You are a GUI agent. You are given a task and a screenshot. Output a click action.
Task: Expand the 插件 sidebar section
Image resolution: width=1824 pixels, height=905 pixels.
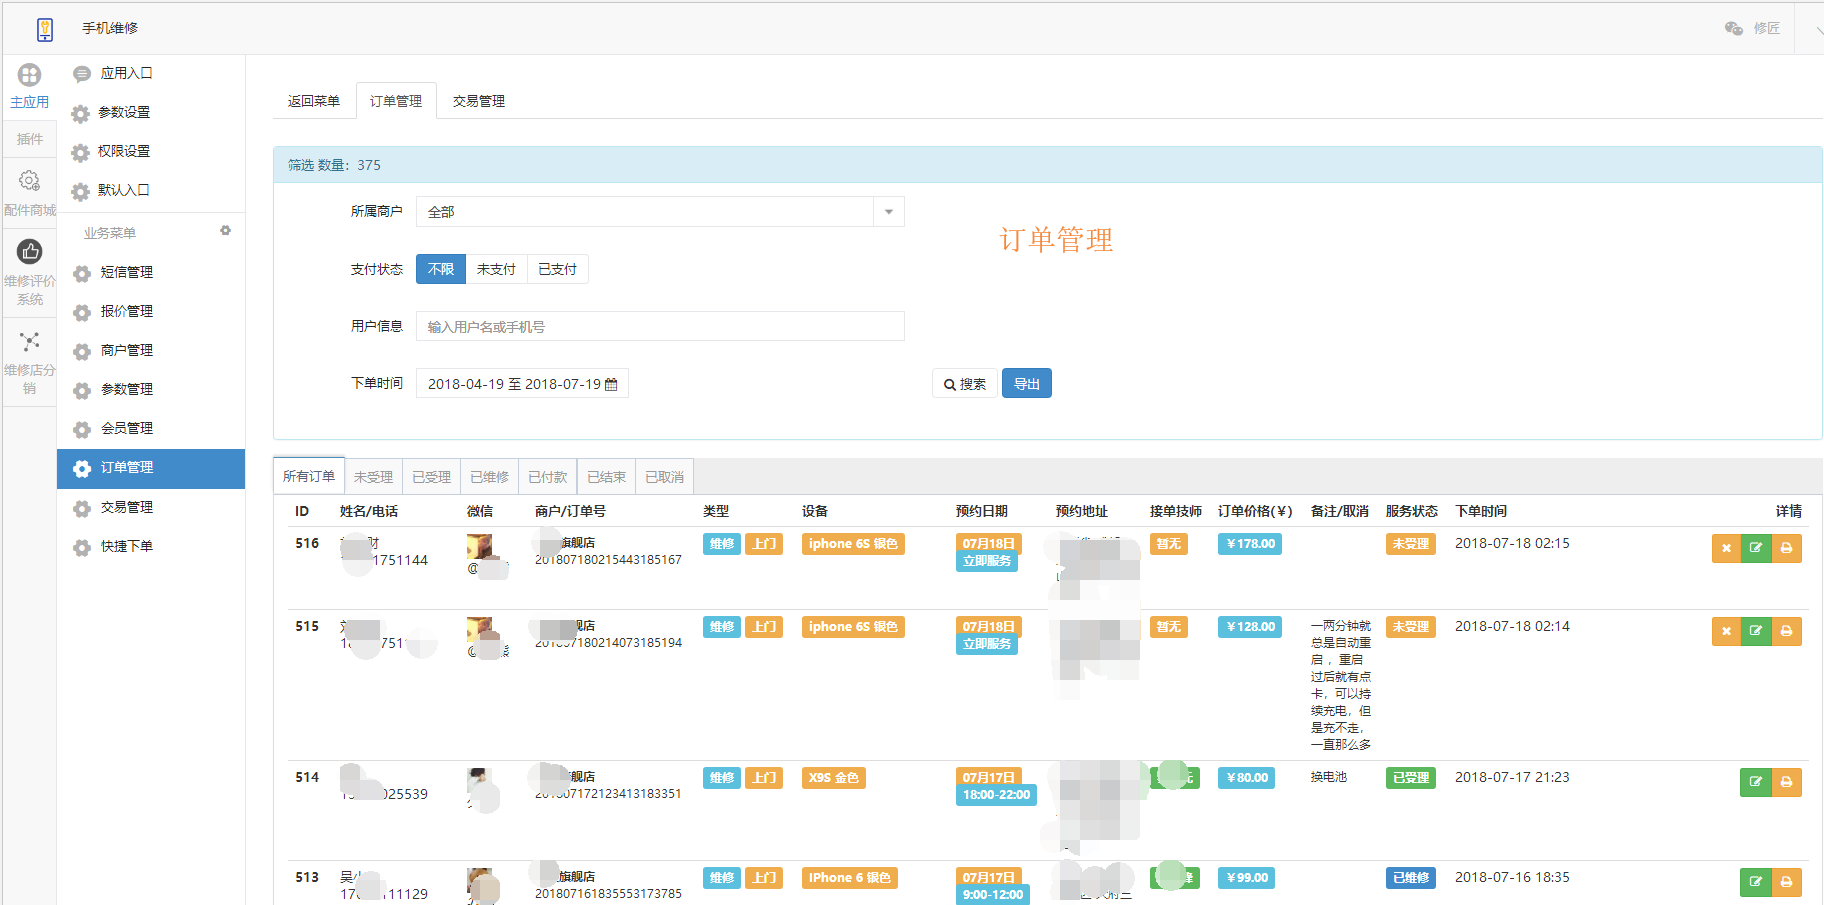tap(30, 138)
